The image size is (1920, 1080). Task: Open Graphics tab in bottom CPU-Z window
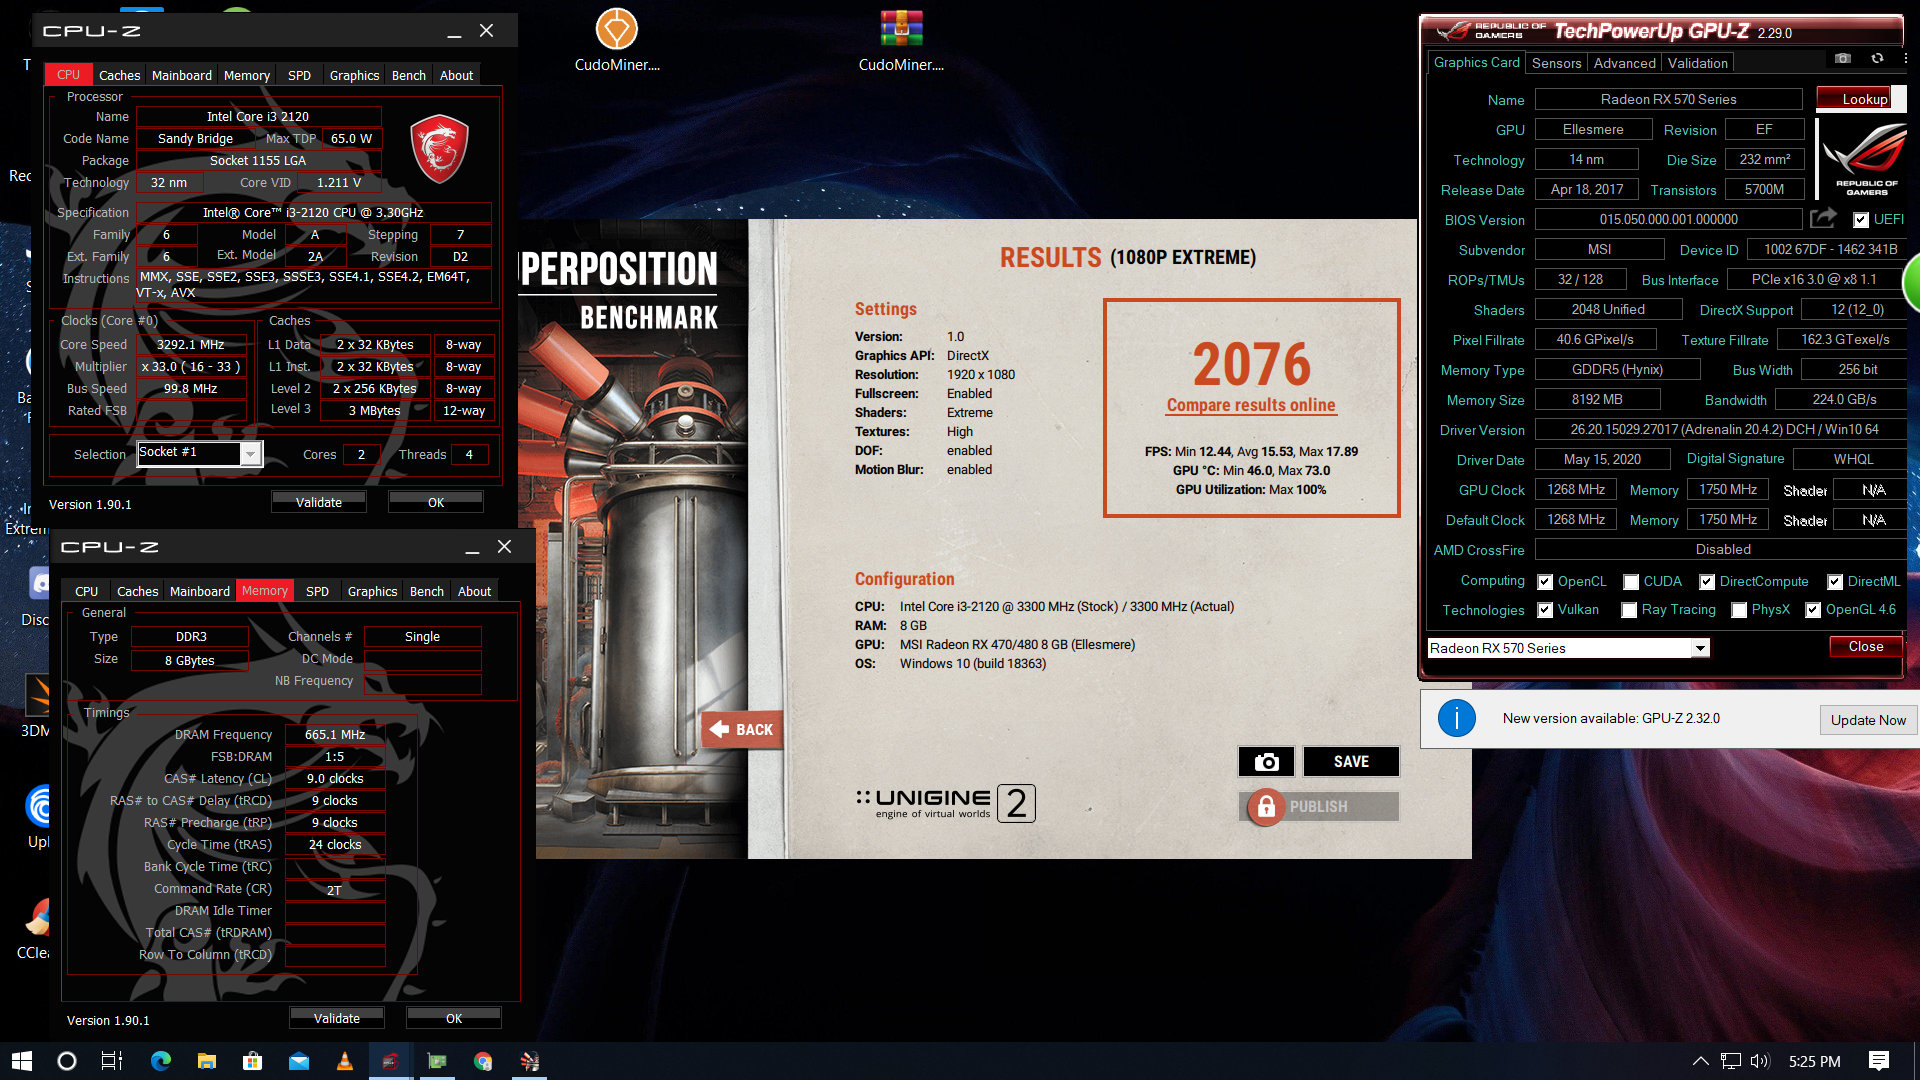coord(372,591)
